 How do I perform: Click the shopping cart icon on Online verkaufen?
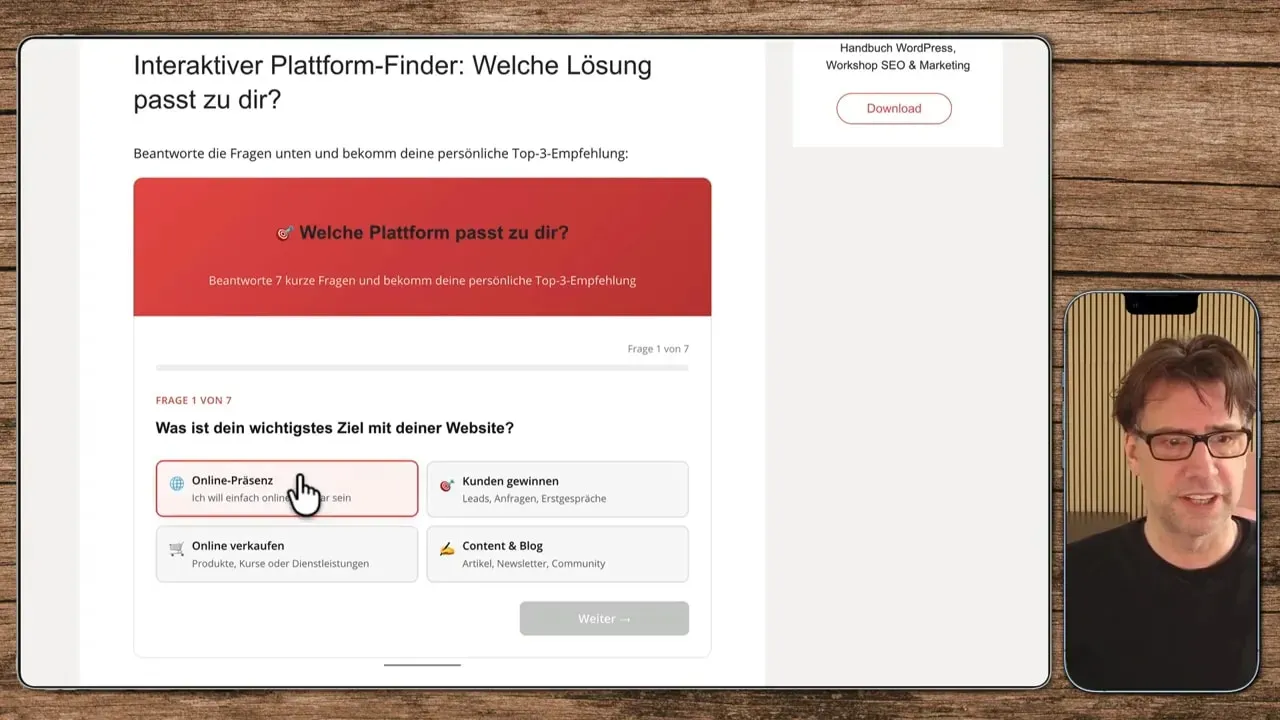(176, 547)
